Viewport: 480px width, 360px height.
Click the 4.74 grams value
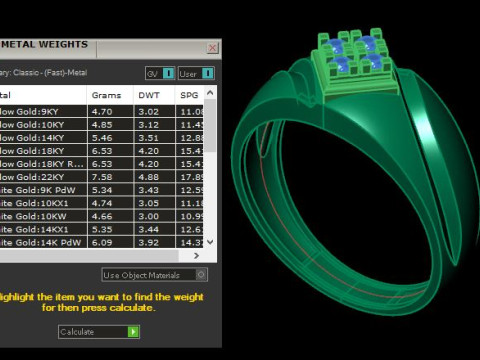pos(102,203)
